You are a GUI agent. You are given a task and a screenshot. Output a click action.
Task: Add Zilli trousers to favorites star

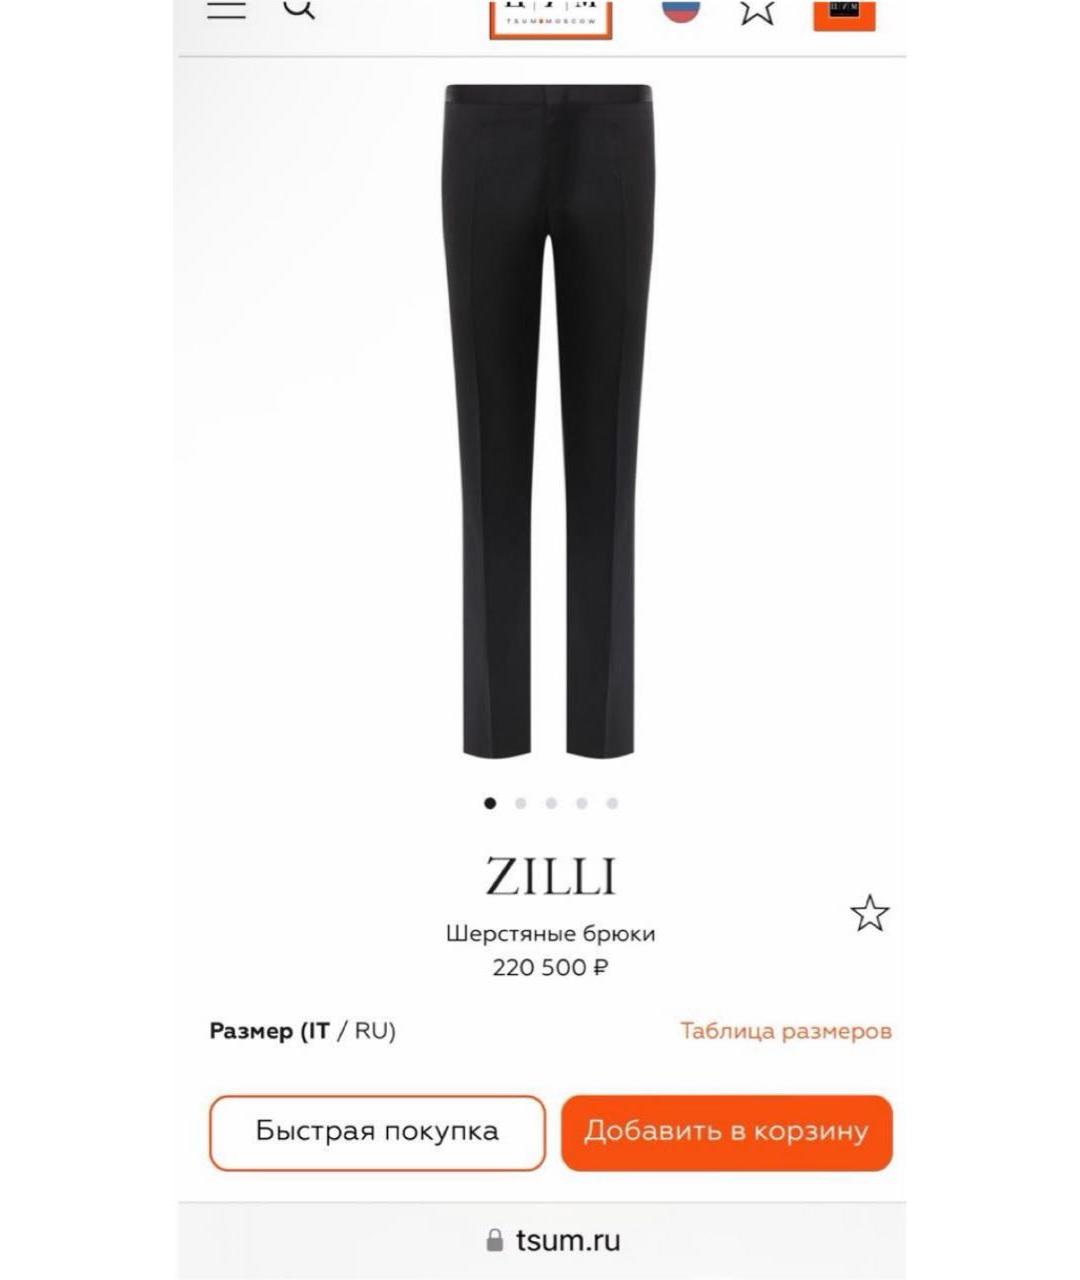pyautogui.click(x=869, y=913)
